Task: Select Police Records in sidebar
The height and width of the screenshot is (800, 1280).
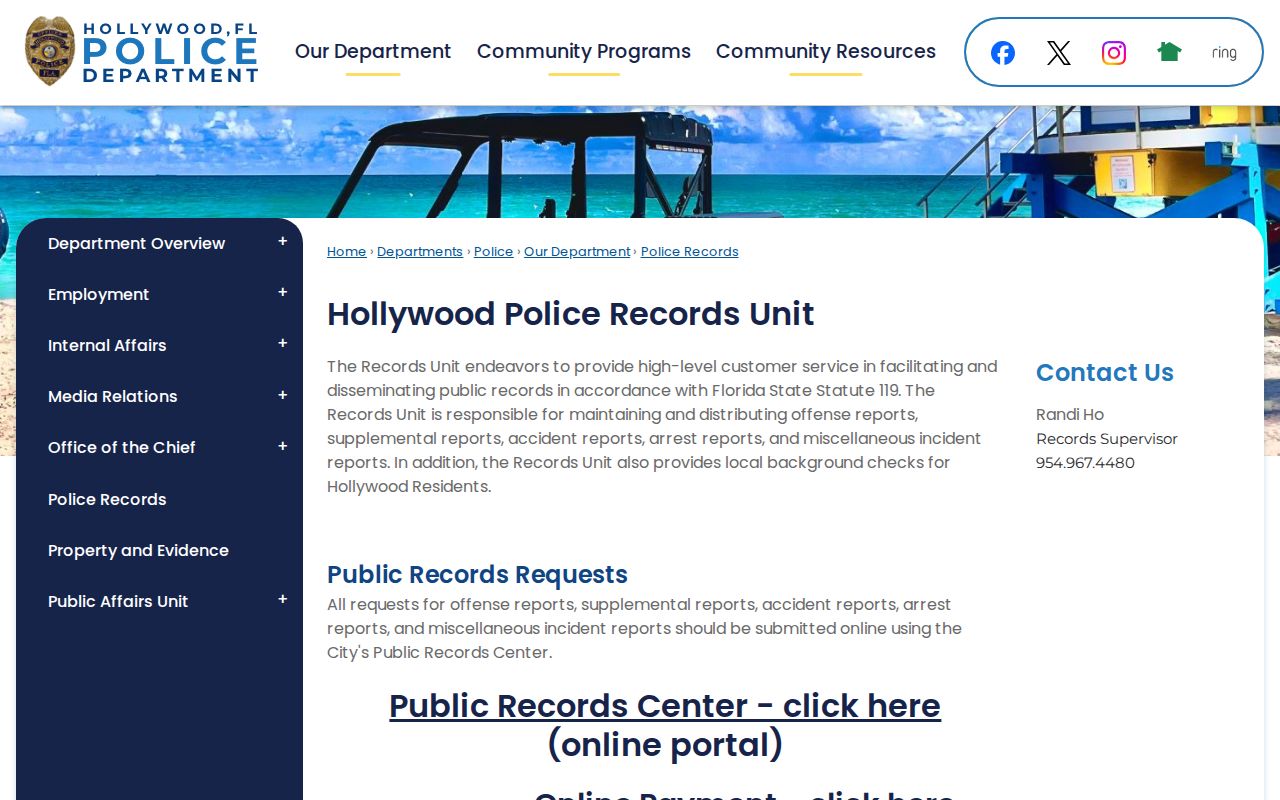Action: pyautogui.click(x=107, y=500)
